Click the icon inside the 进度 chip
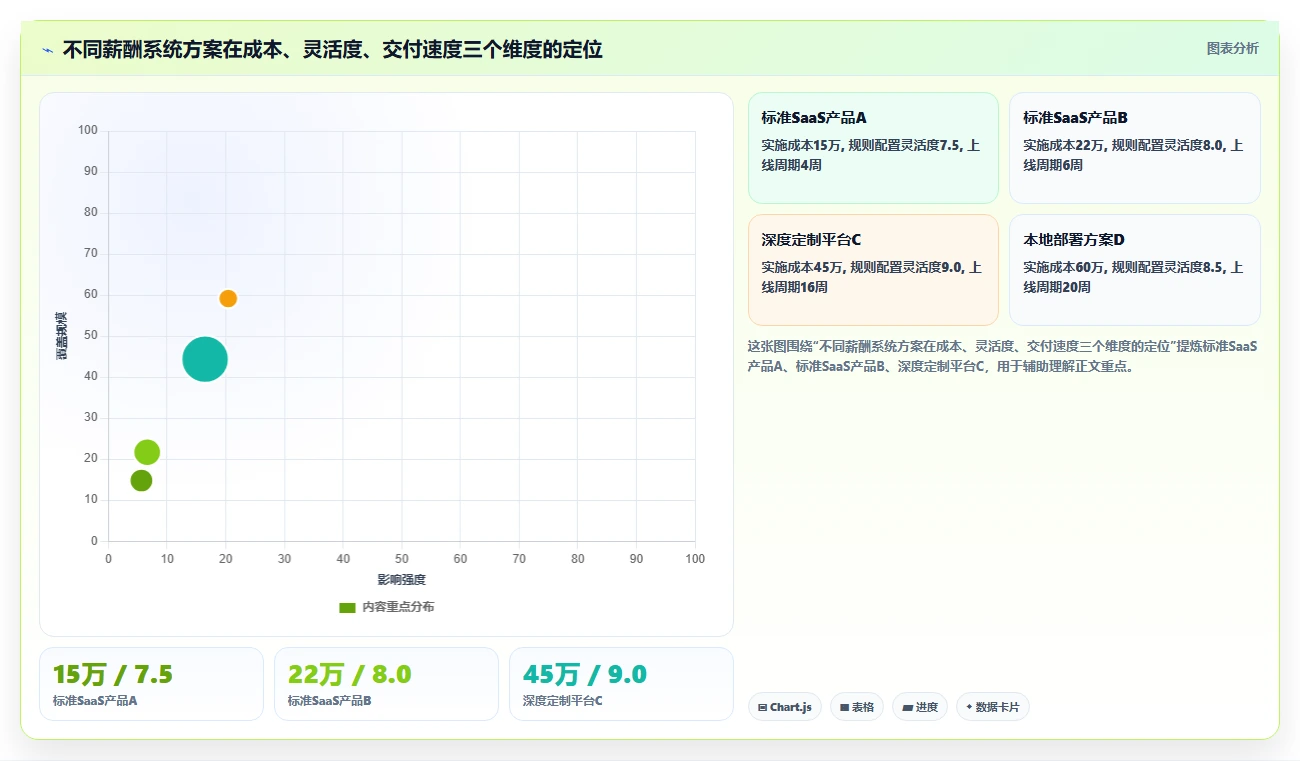The image size is (1300, 761). 907,708
